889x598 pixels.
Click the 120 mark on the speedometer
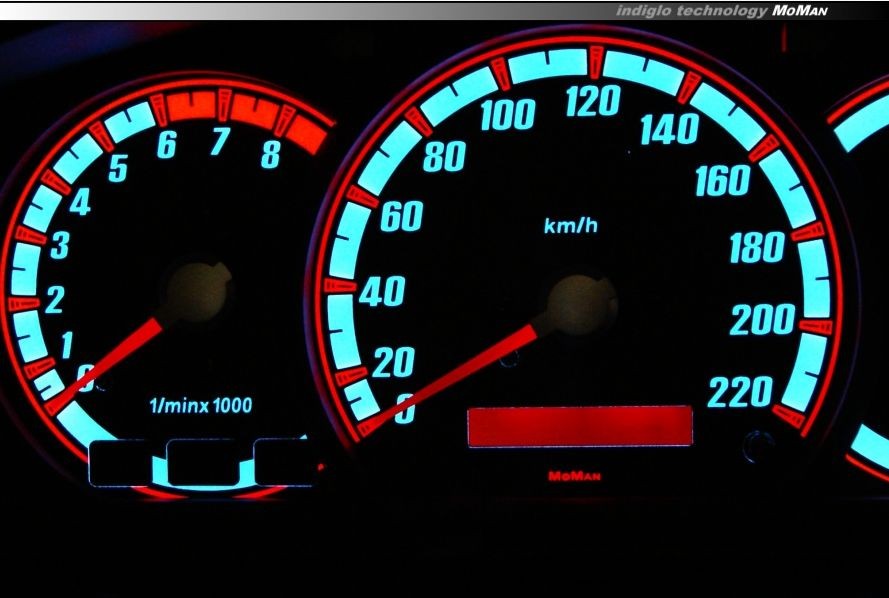tap(593, 101)
